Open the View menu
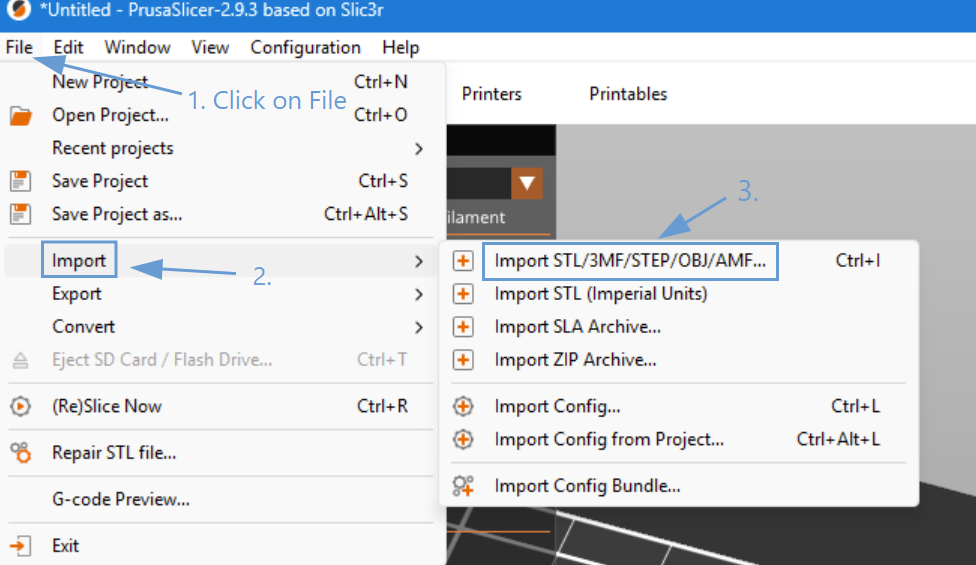976x565 pixels. point(210,47)
